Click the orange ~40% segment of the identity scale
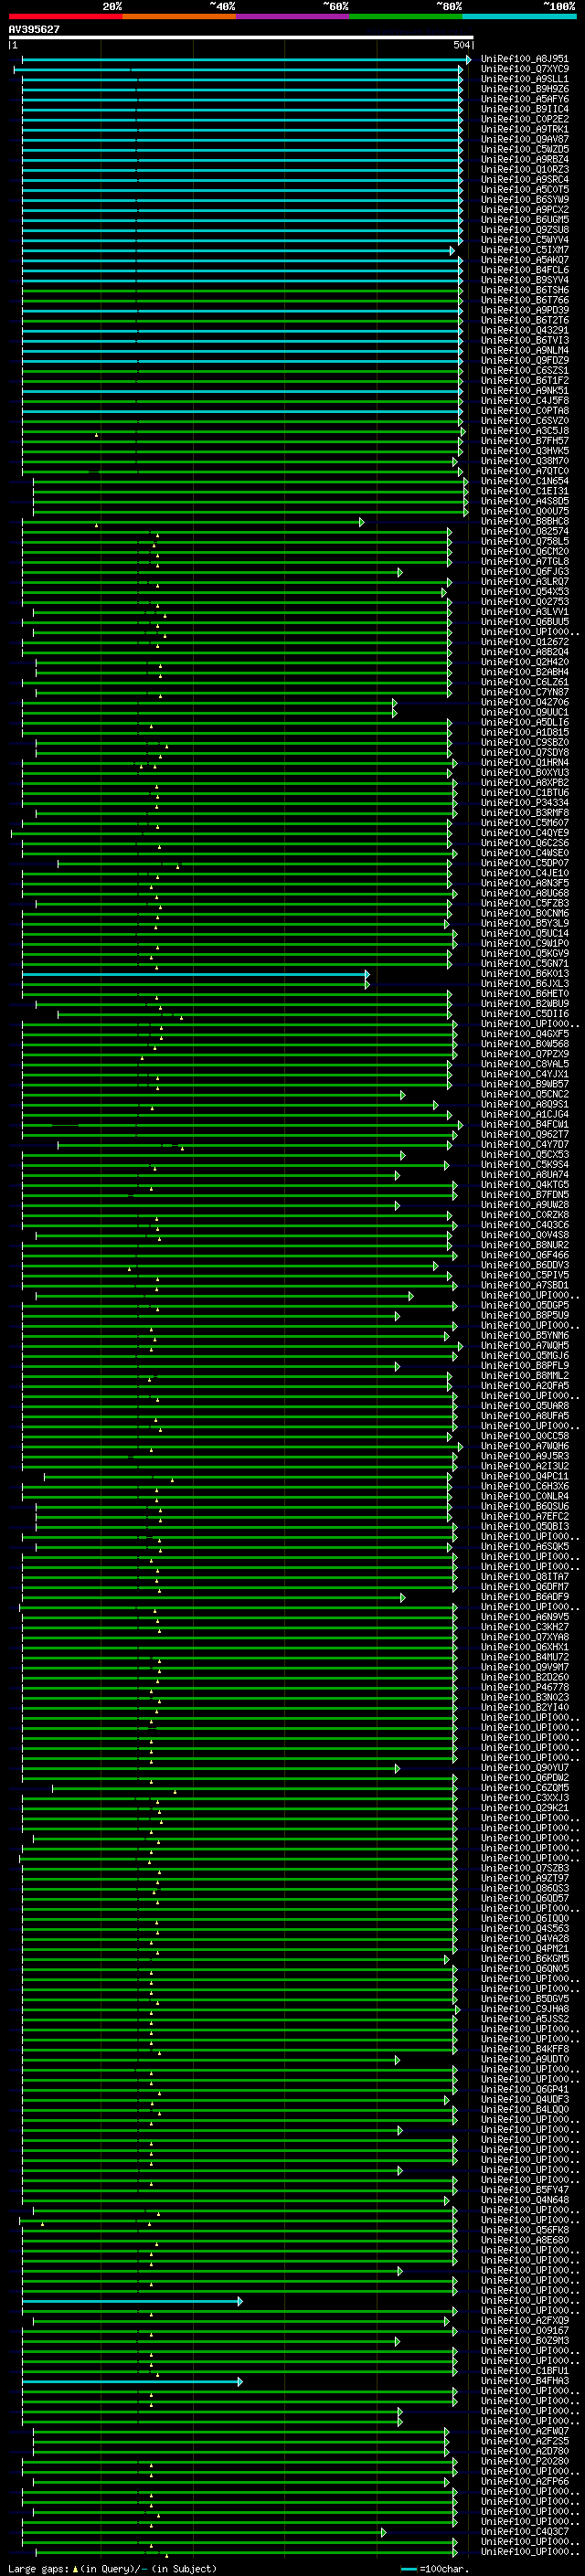 coord(179,16)
